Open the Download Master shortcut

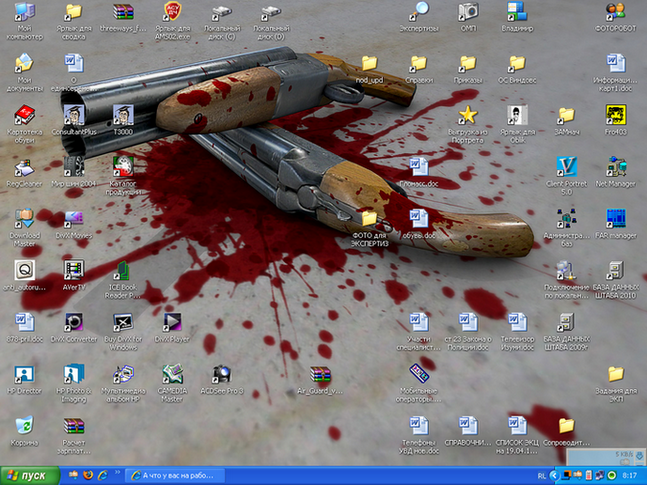(x=24, y=220)
